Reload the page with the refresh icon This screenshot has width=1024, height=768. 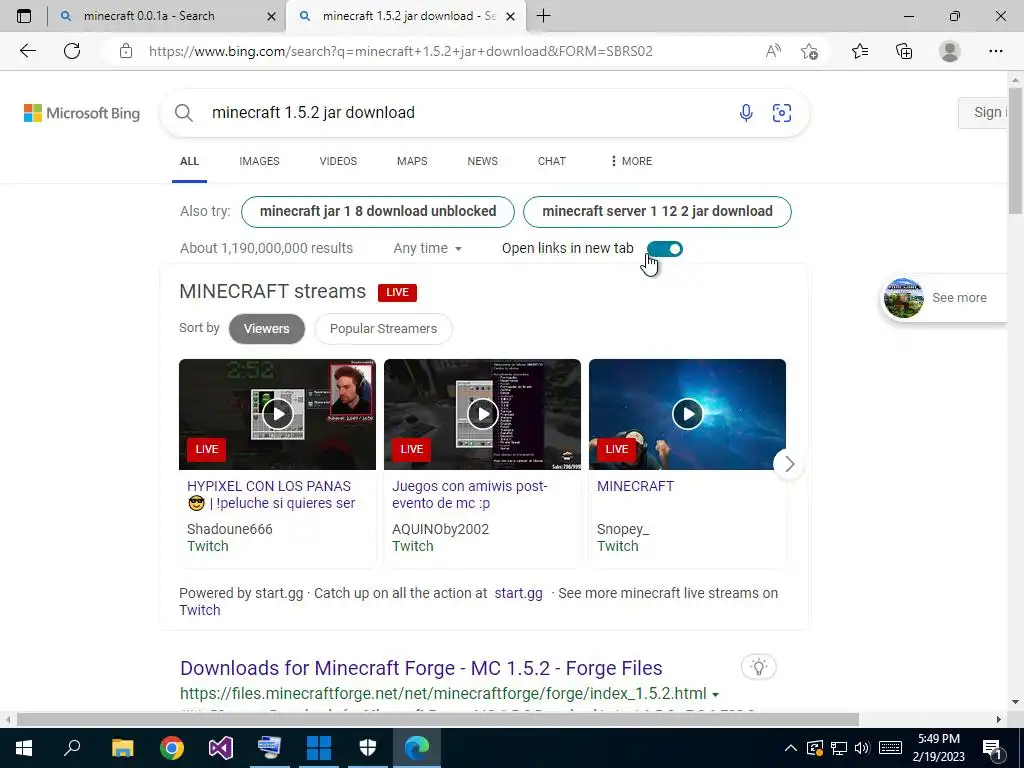pos(72,51)
